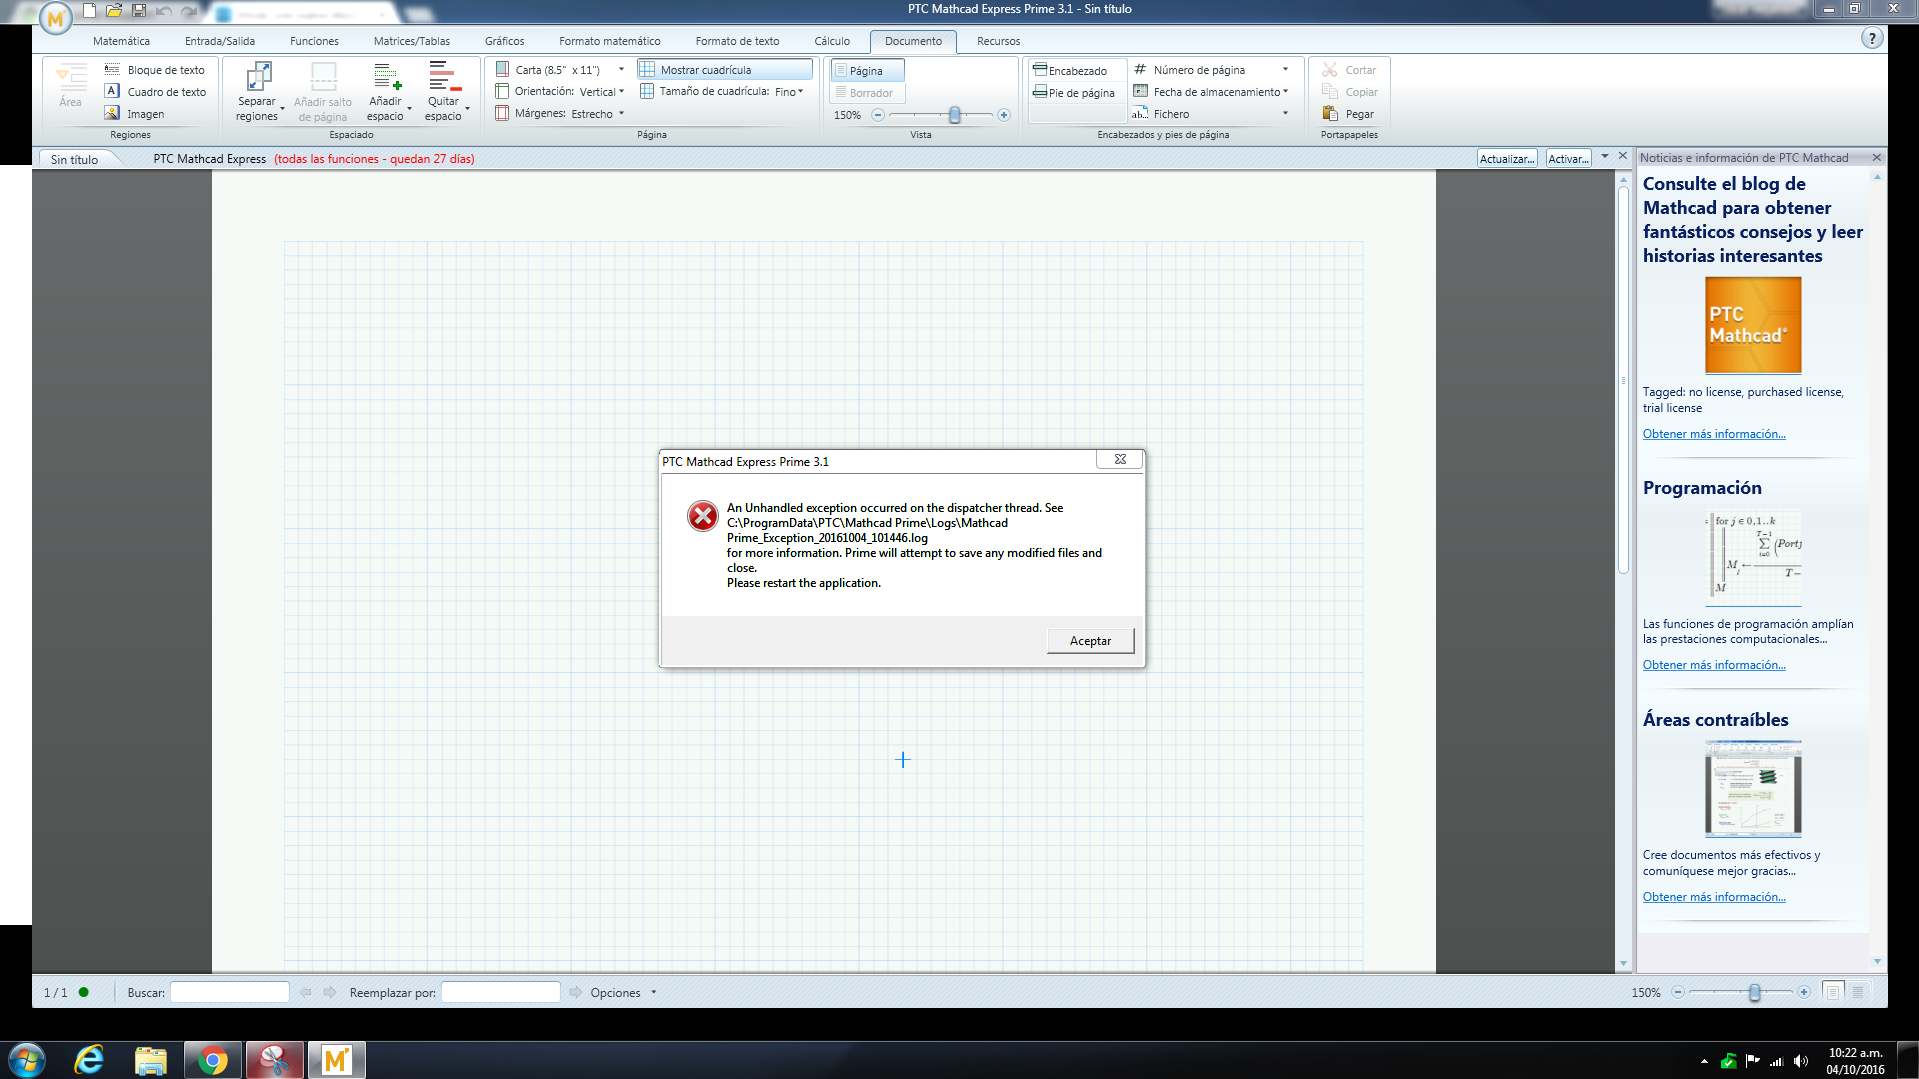
Task: Insert a Cuadro de texto region
Action: pos(156,92)
